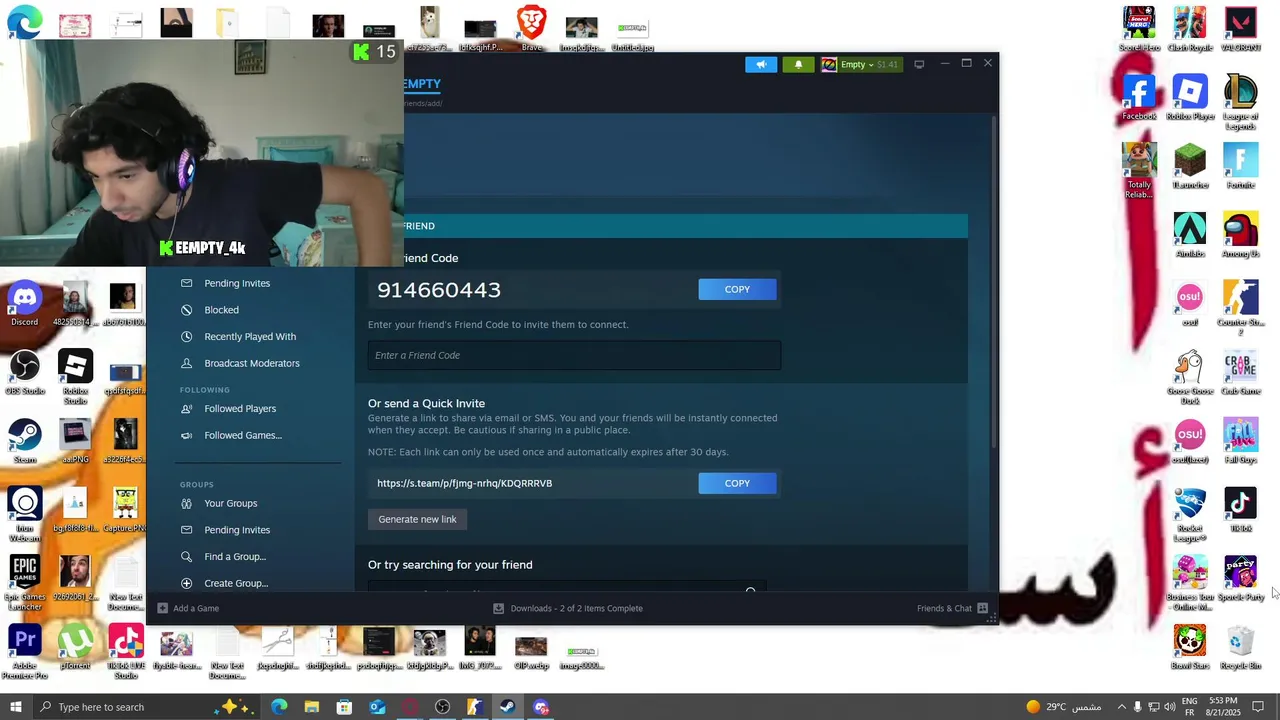Open Outlook from the taskbar

coord(377,707)
